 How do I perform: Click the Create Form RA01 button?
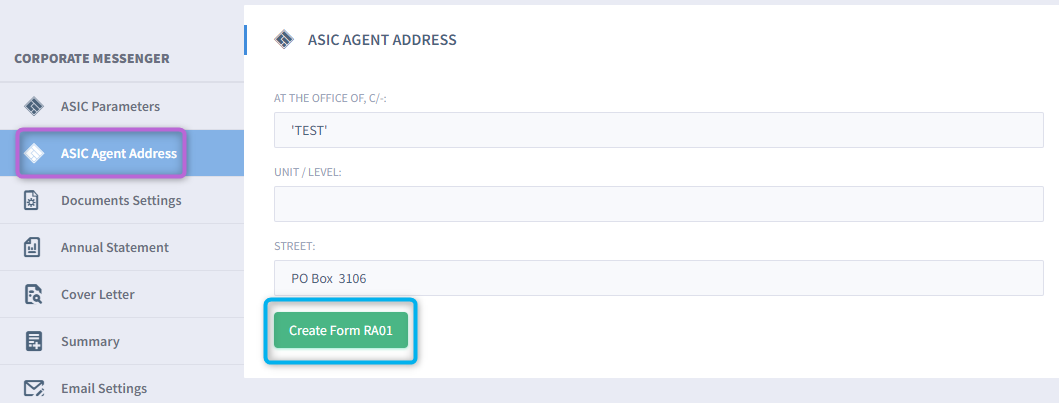tap(341, 330)
